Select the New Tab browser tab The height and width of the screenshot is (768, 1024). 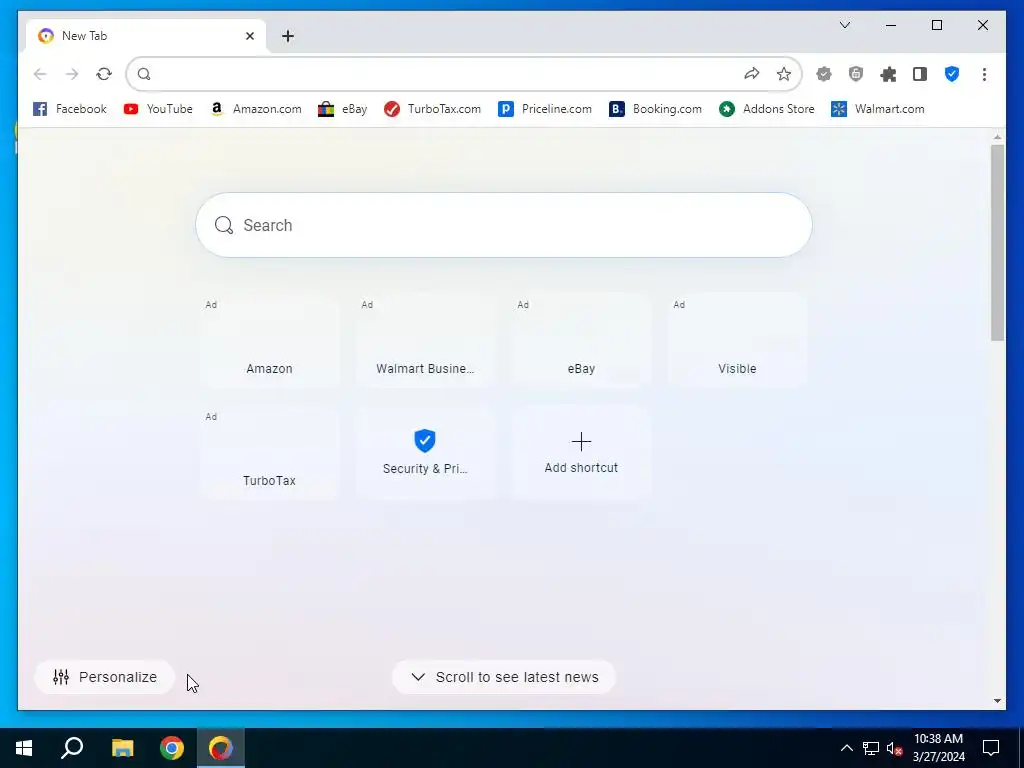pos(146,36)
